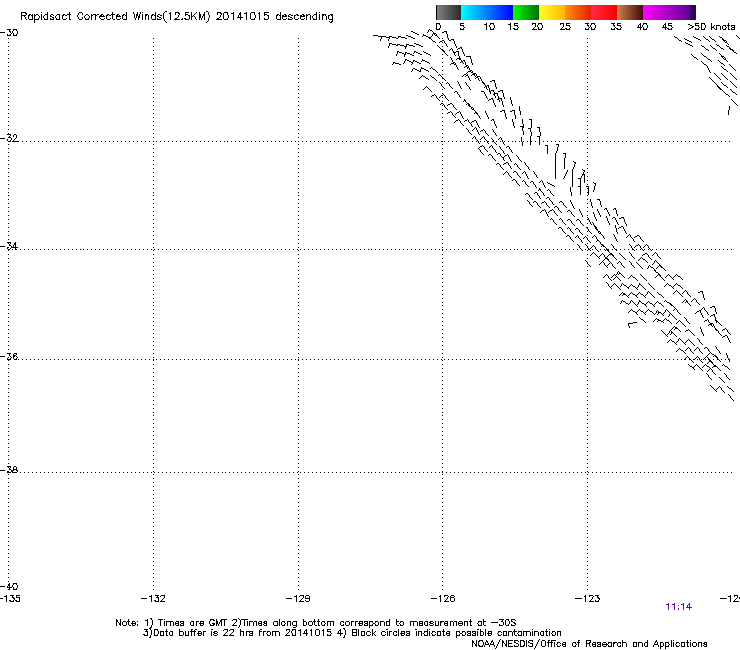Click the dark purple >50 knots swatch
Screen dimensions: 740x650
click(x=692, y=12)
